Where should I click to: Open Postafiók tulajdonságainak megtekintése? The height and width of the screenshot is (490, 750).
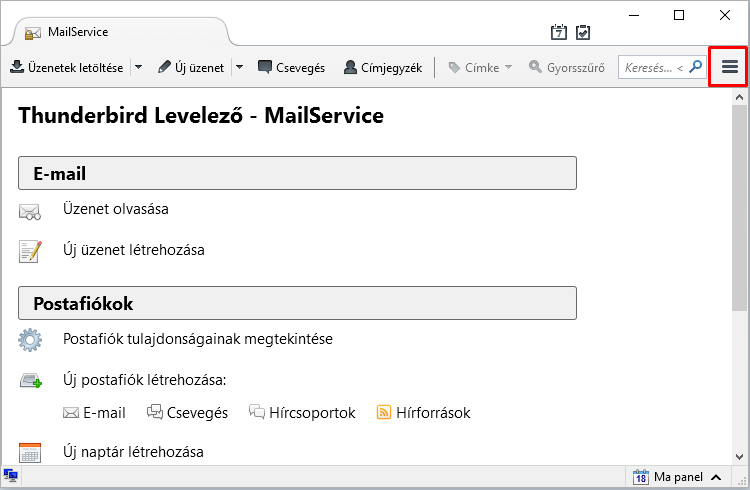point(198,339)
